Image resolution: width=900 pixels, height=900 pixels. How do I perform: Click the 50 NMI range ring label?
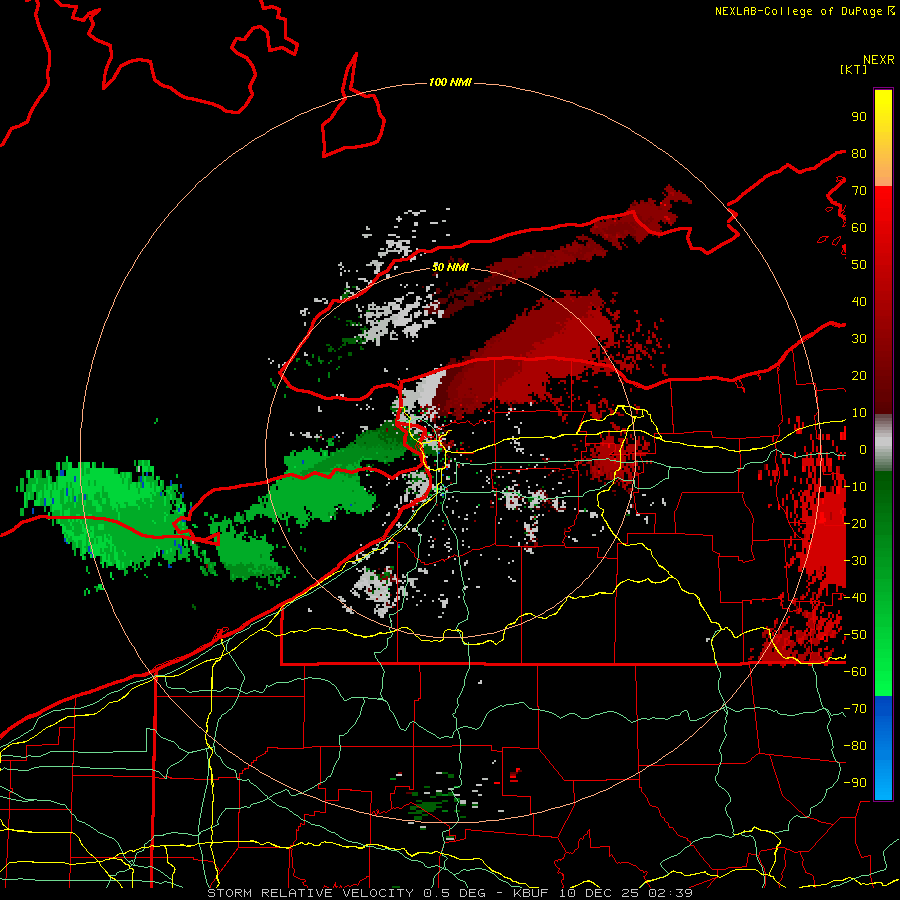coord(450,267)
